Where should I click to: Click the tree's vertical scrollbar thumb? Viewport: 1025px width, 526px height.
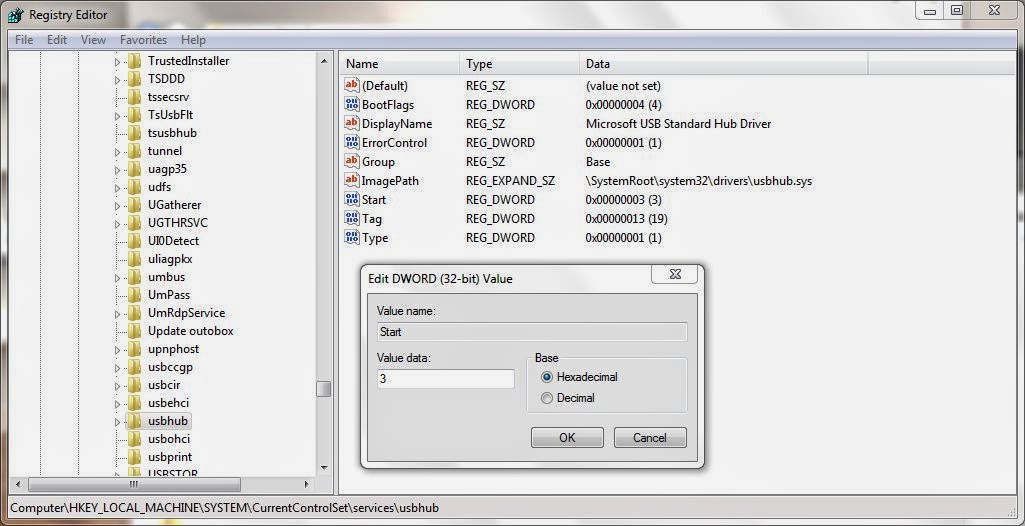324,389
